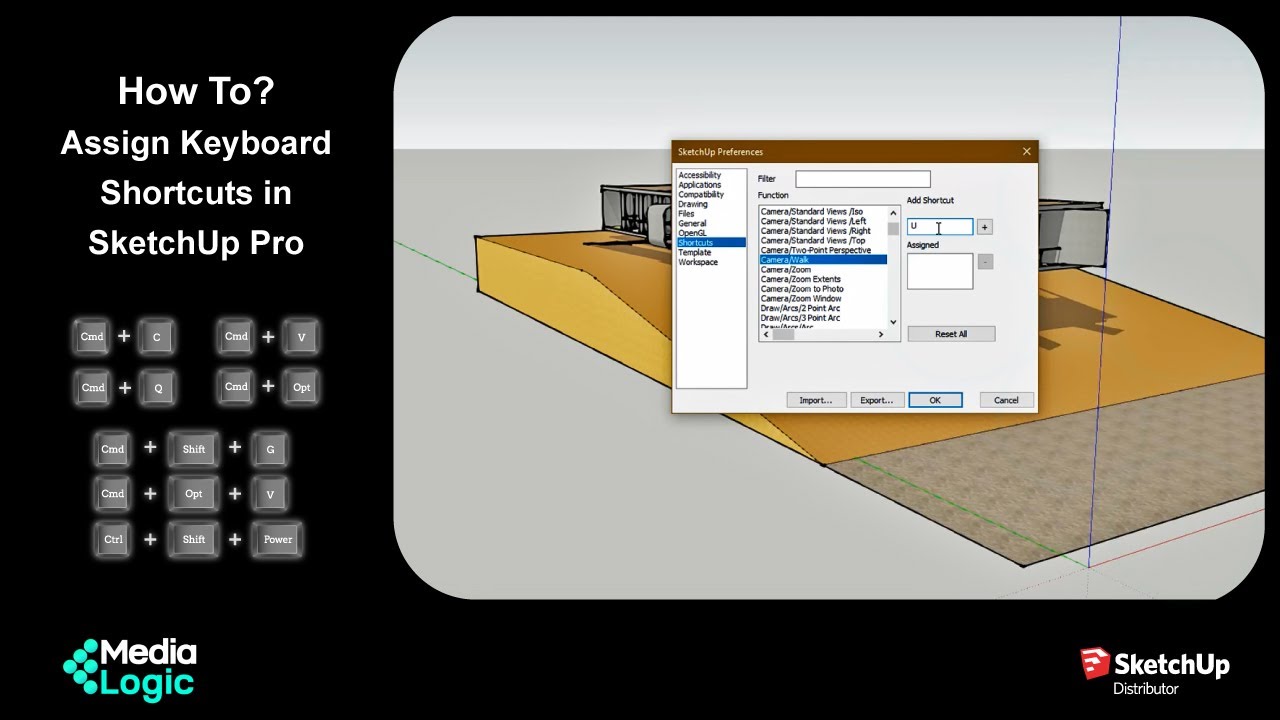Click the Import... button
This screenshot has width=1280, height=720.
pyautogui.click(x=816, y=400)
